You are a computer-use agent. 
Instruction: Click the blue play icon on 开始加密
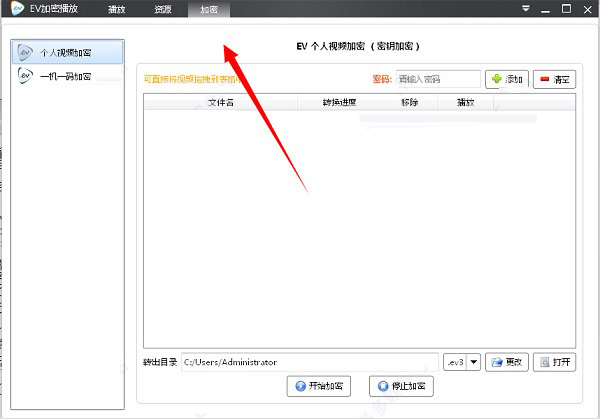(x=300, y=386)
